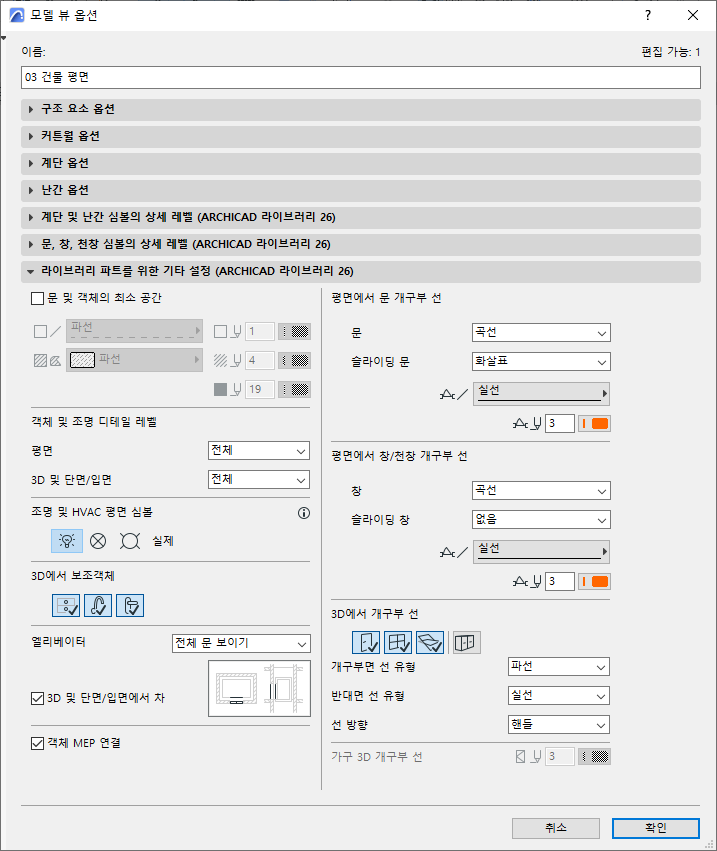Click the line type icon beside window 실선
717x851 pixels.
pos(454,552)
